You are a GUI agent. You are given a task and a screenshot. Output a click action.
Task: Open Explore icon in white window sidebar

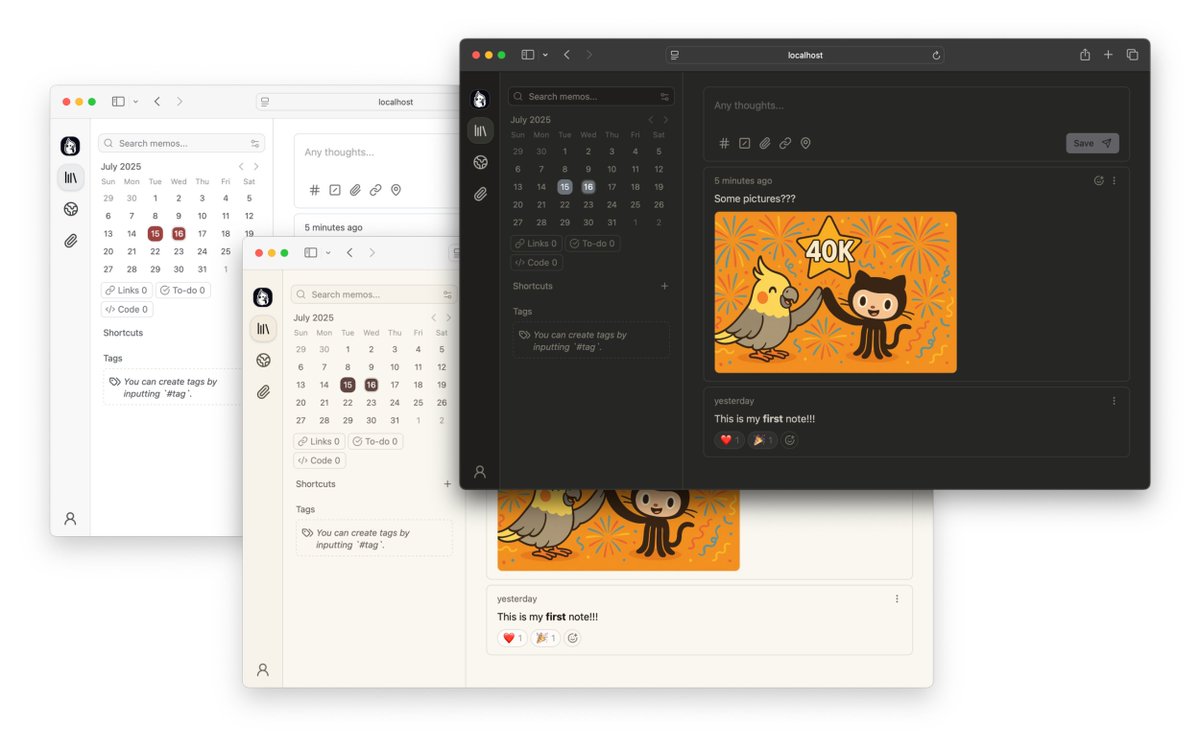click(x=71, y=209)
